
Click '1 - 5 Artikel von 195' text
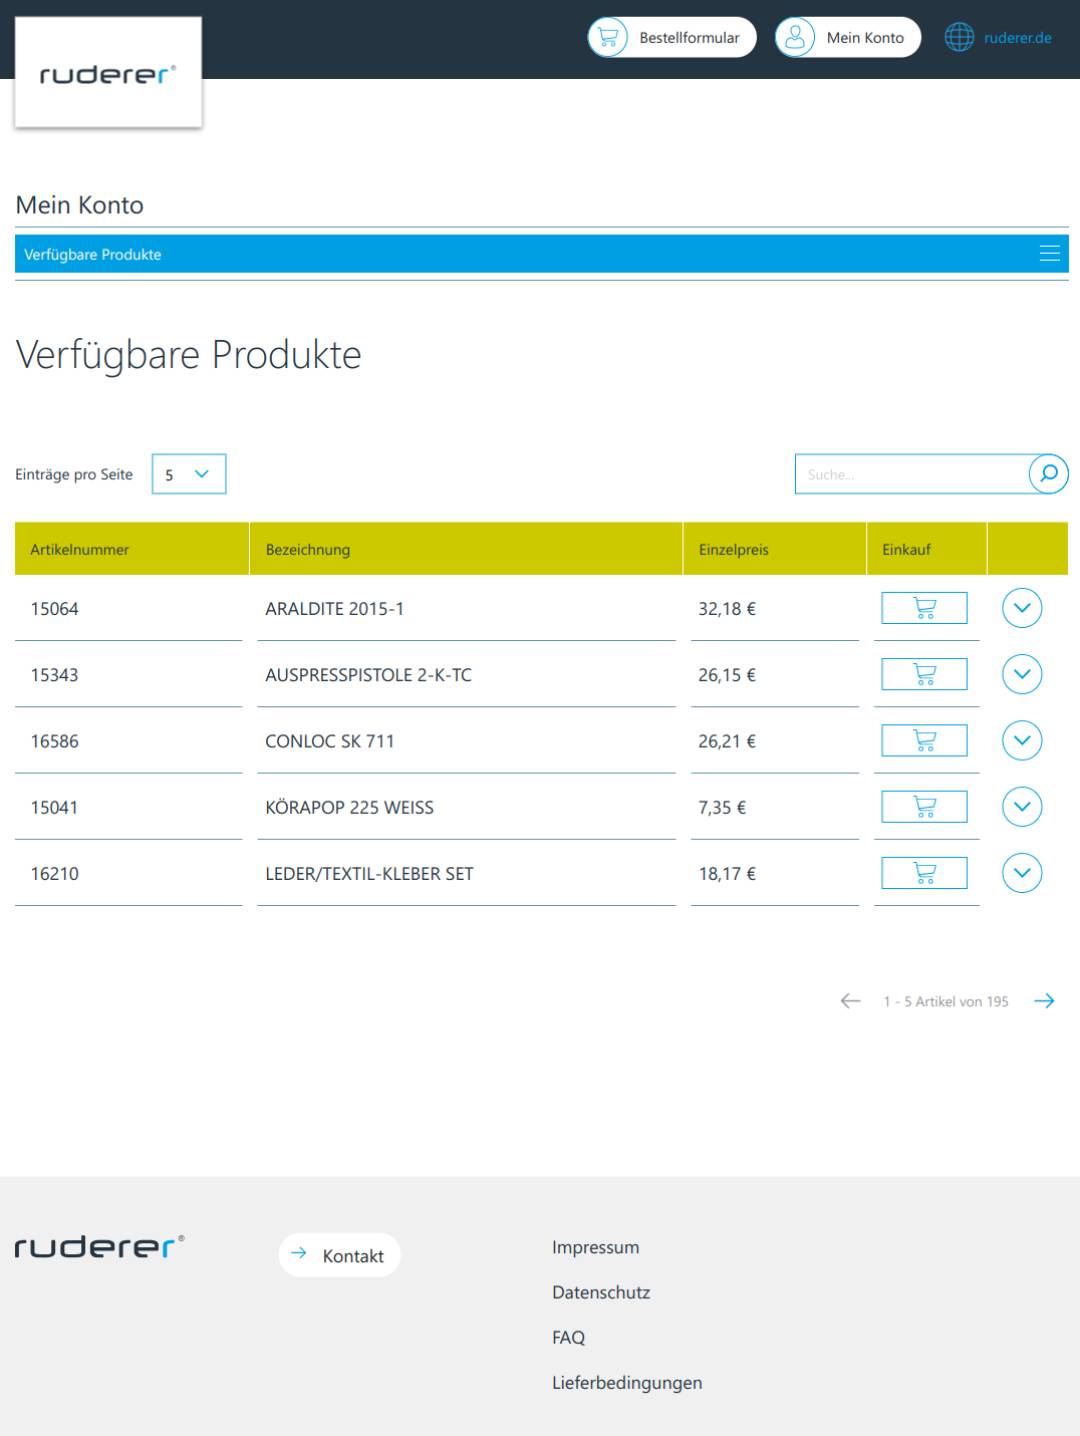pos(946,1001)
